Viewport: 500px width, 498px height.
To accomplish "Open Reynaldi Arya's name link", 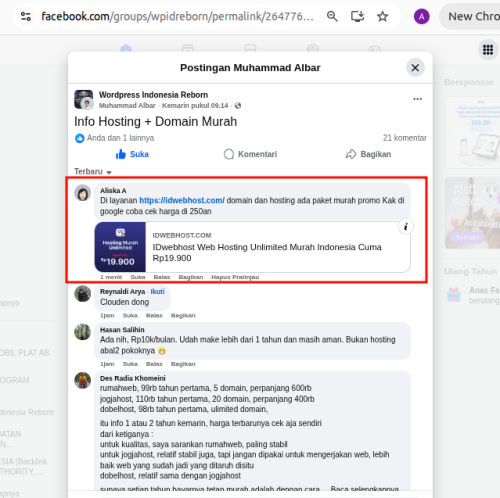I will [122, 292].
